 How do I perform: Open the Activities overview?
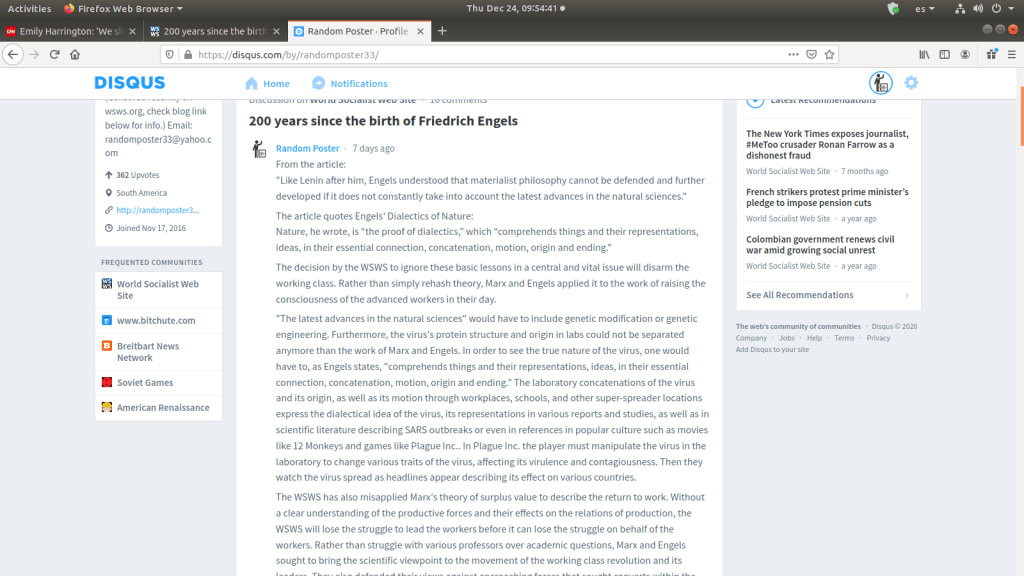click(29, 8)
